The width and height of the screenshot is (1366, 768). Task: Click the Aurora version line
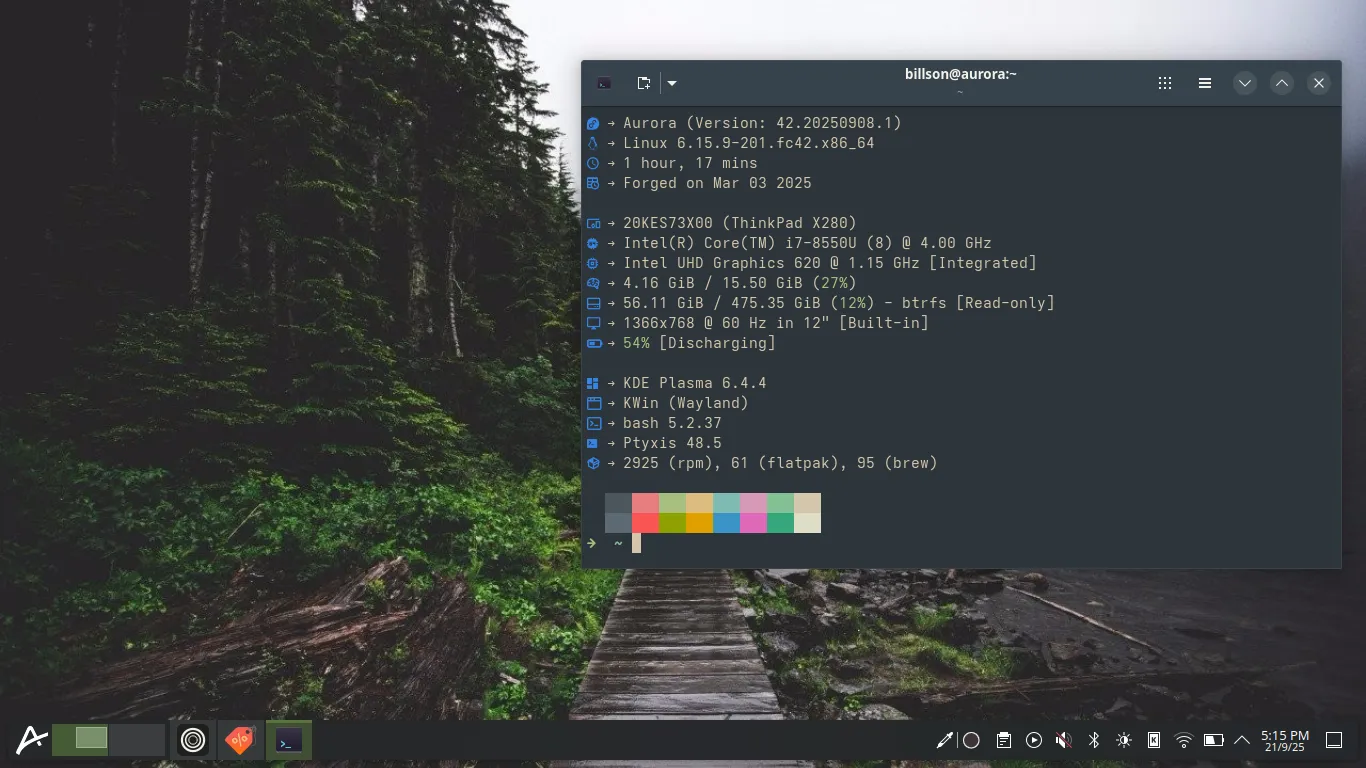point(762,123)
